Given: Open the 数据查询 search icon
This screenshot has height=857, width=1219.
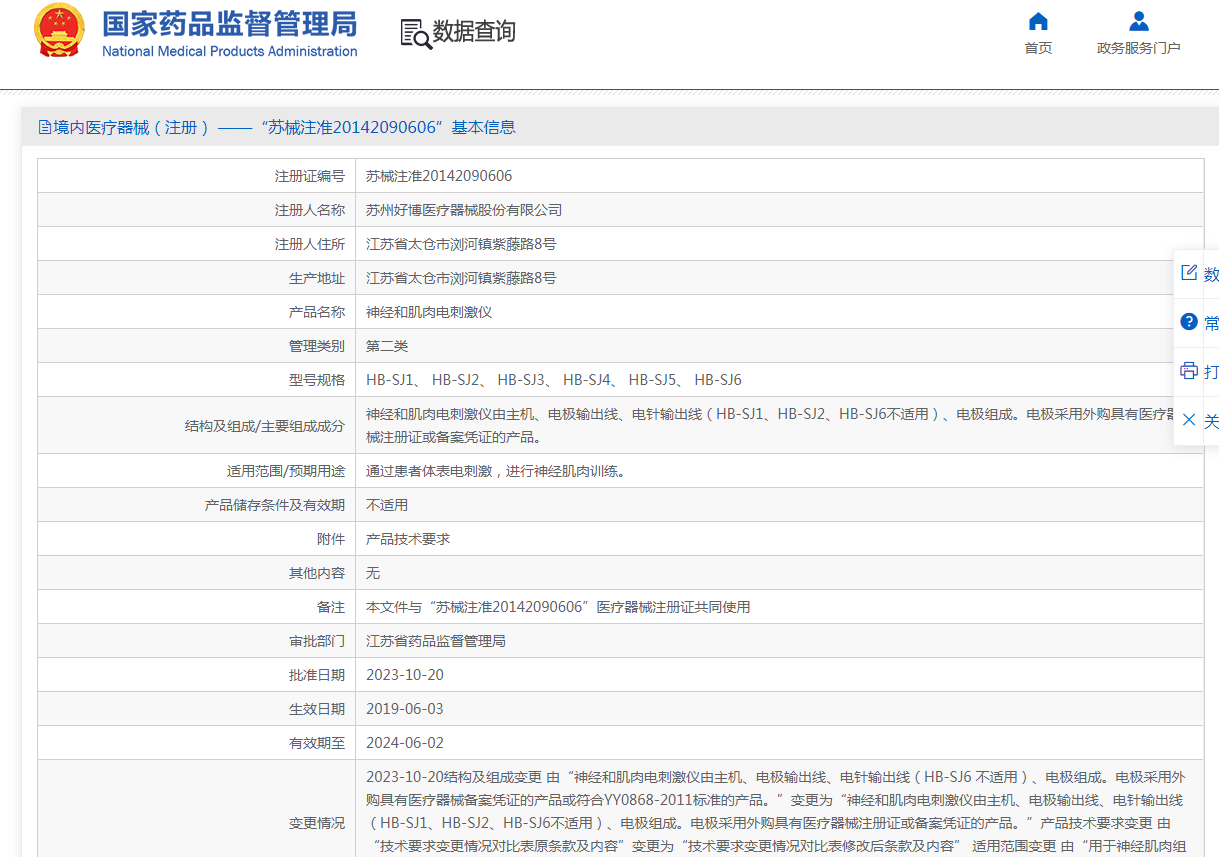Looking at the screenshot, I should point(416,33).
